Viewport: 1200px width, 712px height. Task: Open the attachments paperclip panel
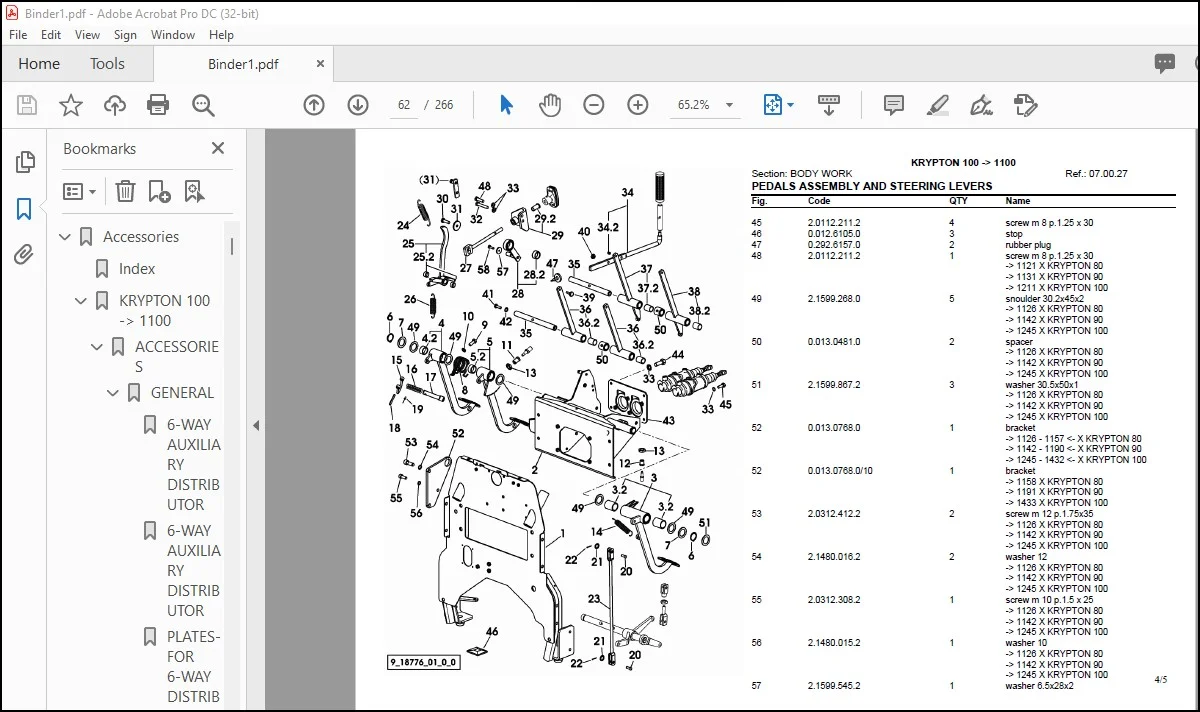25,255
